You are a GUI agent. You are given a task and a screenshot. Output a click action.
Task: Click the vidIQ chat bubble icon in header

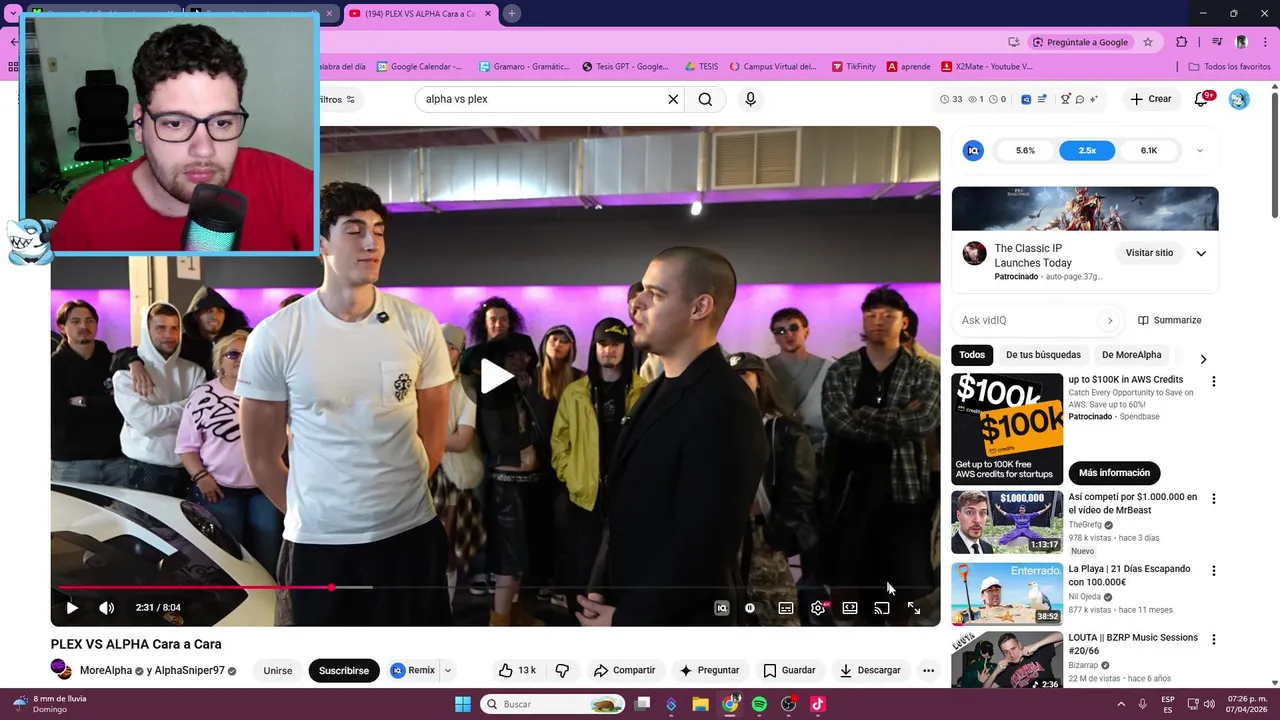[1079, 99]
